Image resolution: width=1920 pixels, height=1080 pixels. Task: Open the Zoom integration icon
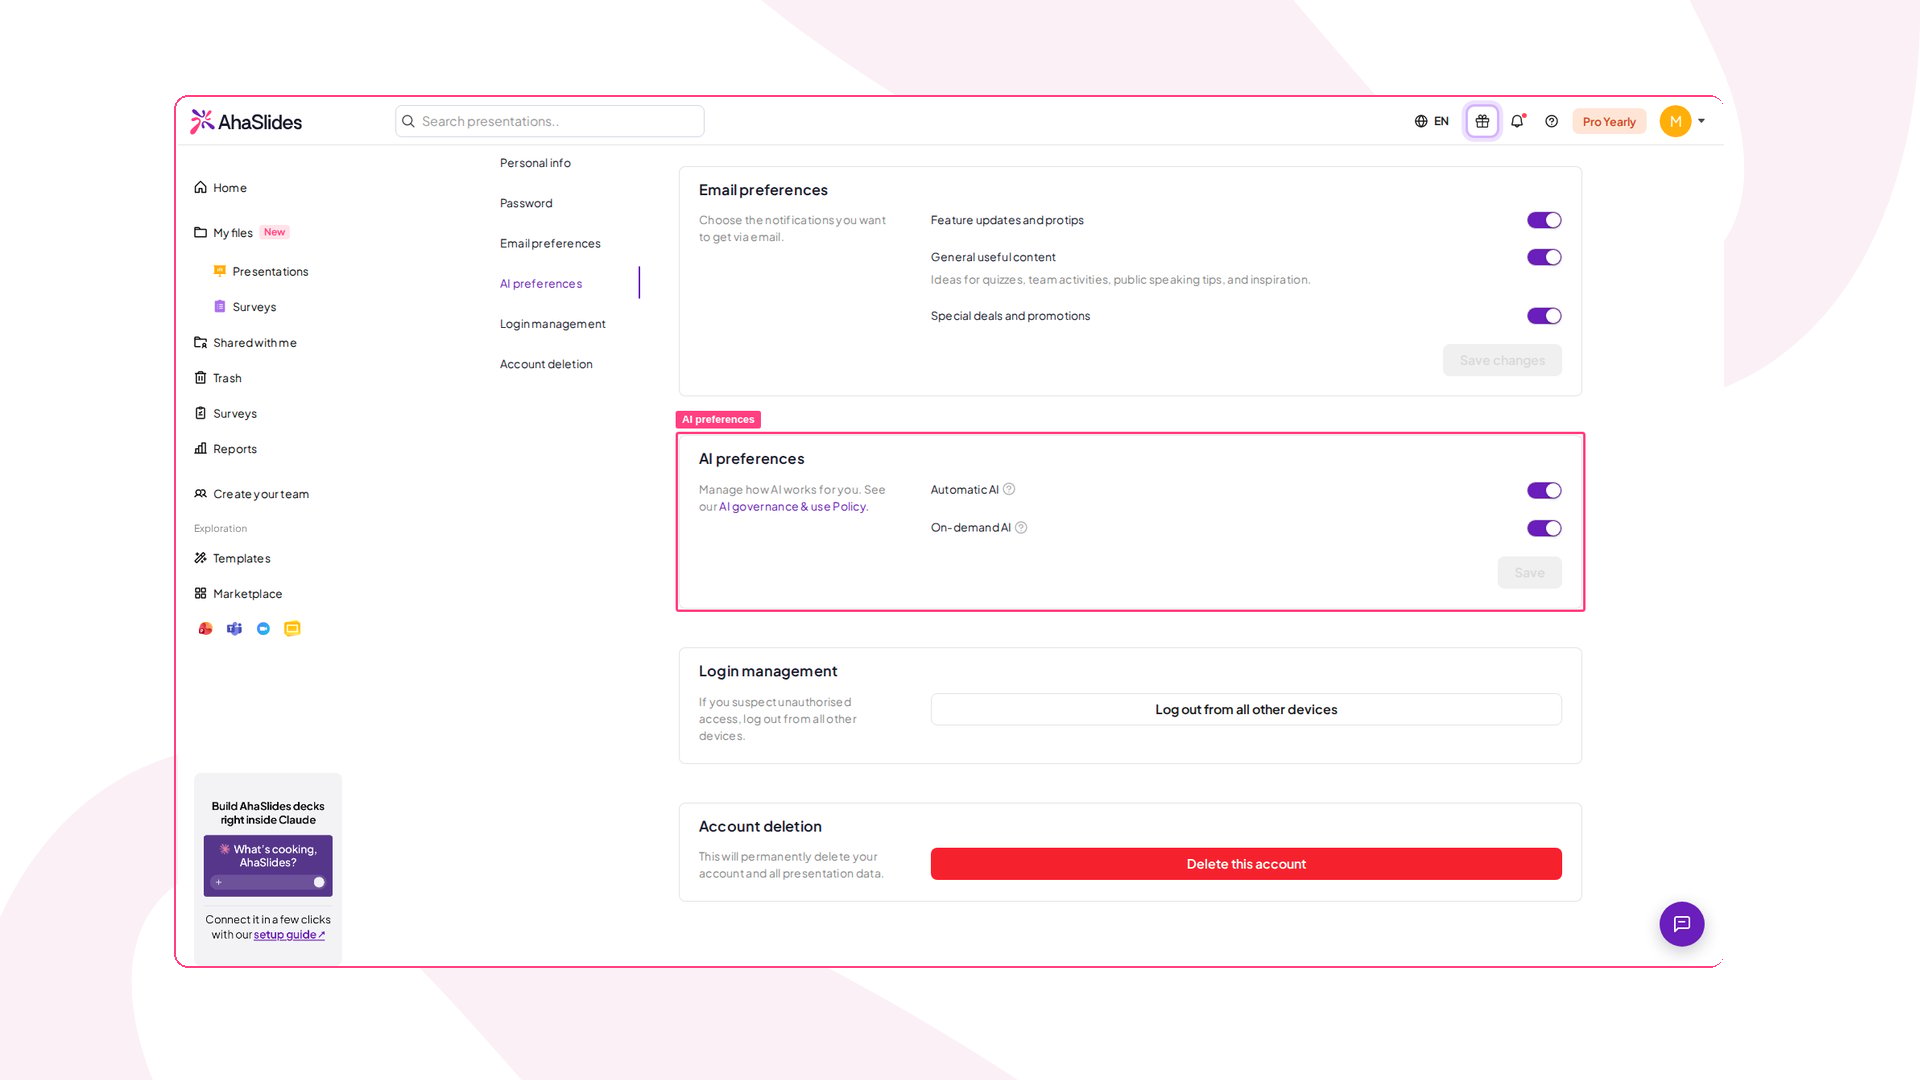click(x=263, y=629)
